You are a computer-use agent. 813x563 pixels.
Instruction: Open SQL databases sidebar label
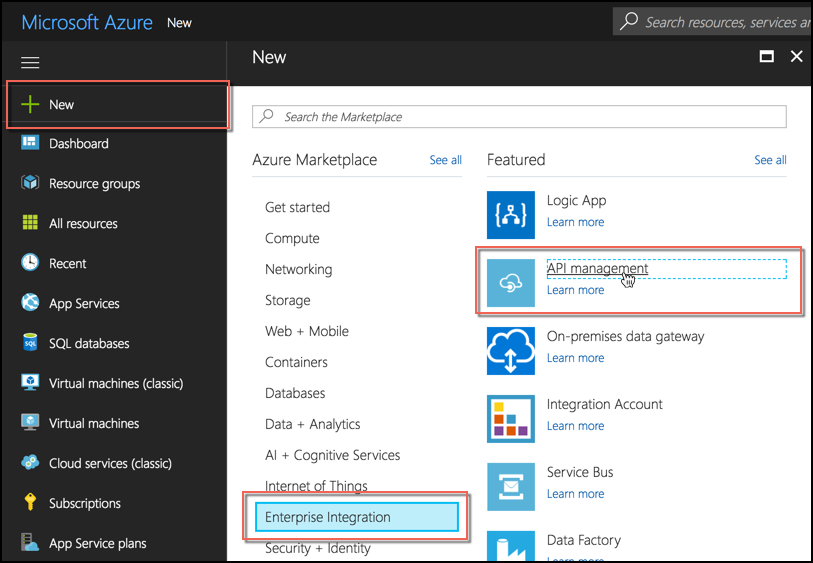(89, 343)
